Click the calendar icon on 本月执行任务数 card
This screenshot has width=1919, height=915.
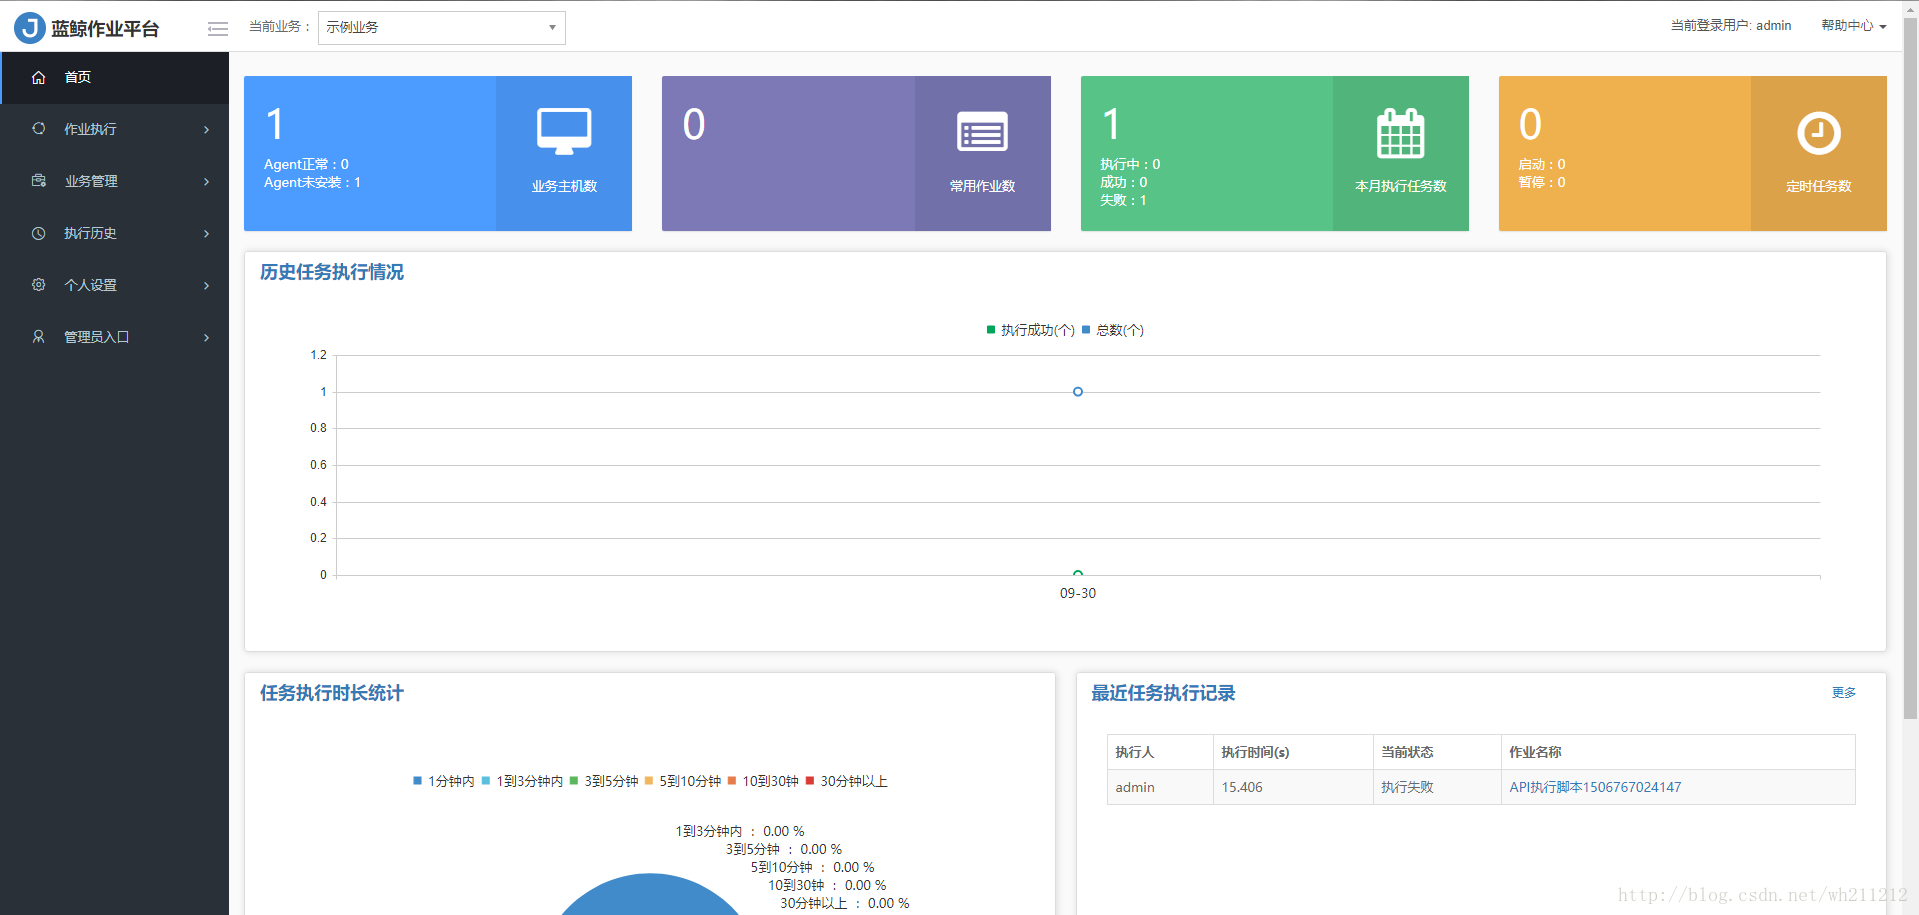click(x=1400, y=133)
